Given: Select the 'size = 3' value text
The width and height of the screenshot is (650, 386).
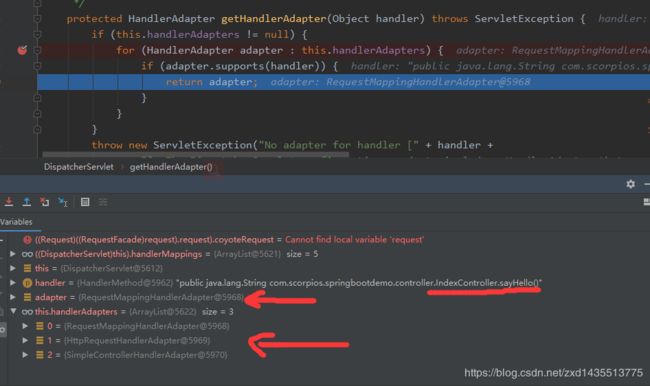Looking at the screenshot, I should coord(218,311).
